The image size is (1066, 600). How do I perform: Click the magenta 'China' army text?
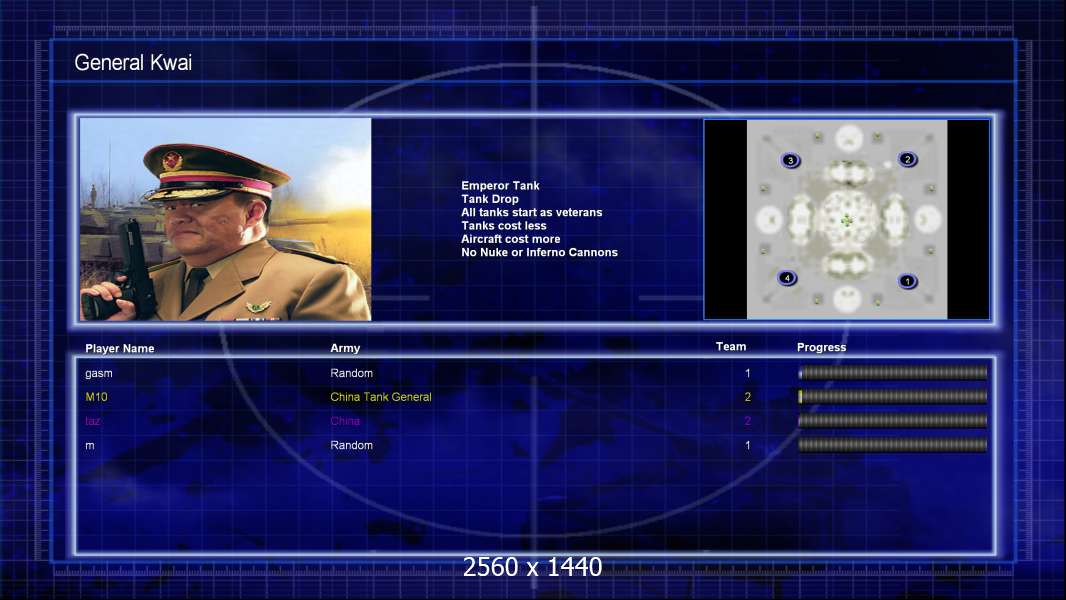[x=345, y=421]
